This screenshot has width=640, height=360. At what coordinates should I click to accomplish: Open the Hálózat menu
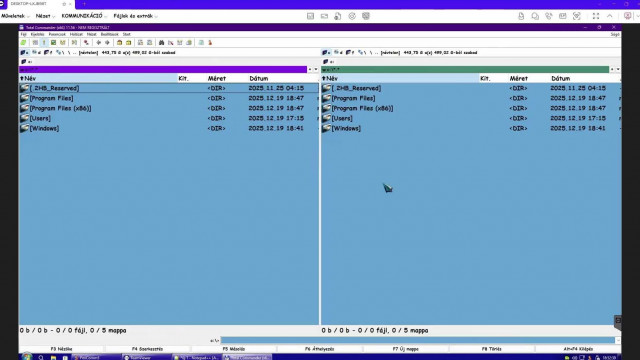(x=76, y=34)
